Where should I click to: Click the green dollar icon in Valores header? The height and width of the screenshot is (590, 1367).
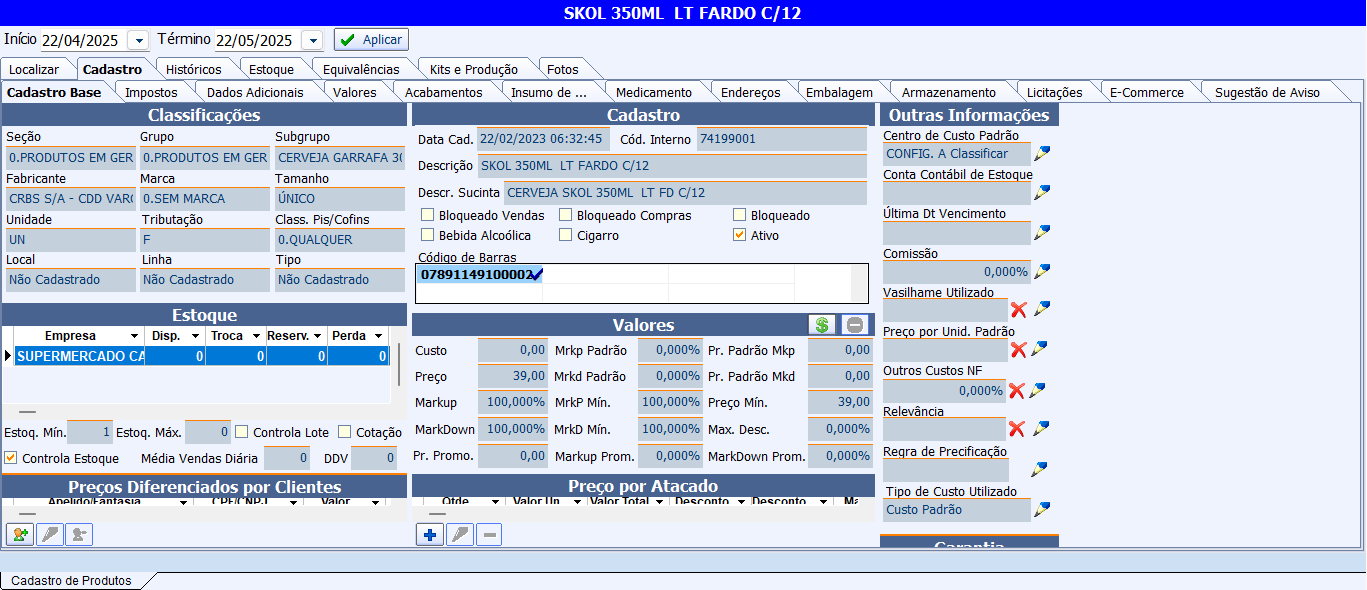pyautogui.click(x=822, y=325)
